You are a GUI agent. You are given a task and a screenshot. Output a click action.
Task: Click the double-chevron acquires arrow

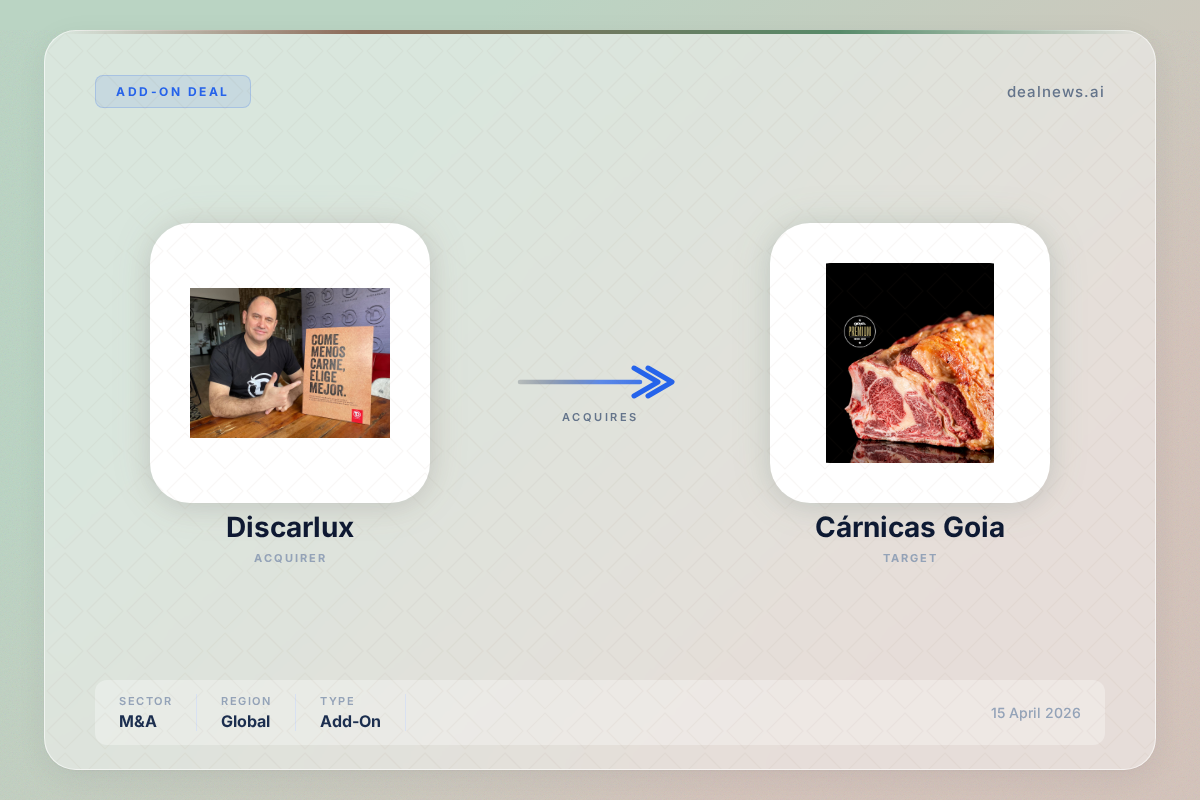(x=652, y=382)
